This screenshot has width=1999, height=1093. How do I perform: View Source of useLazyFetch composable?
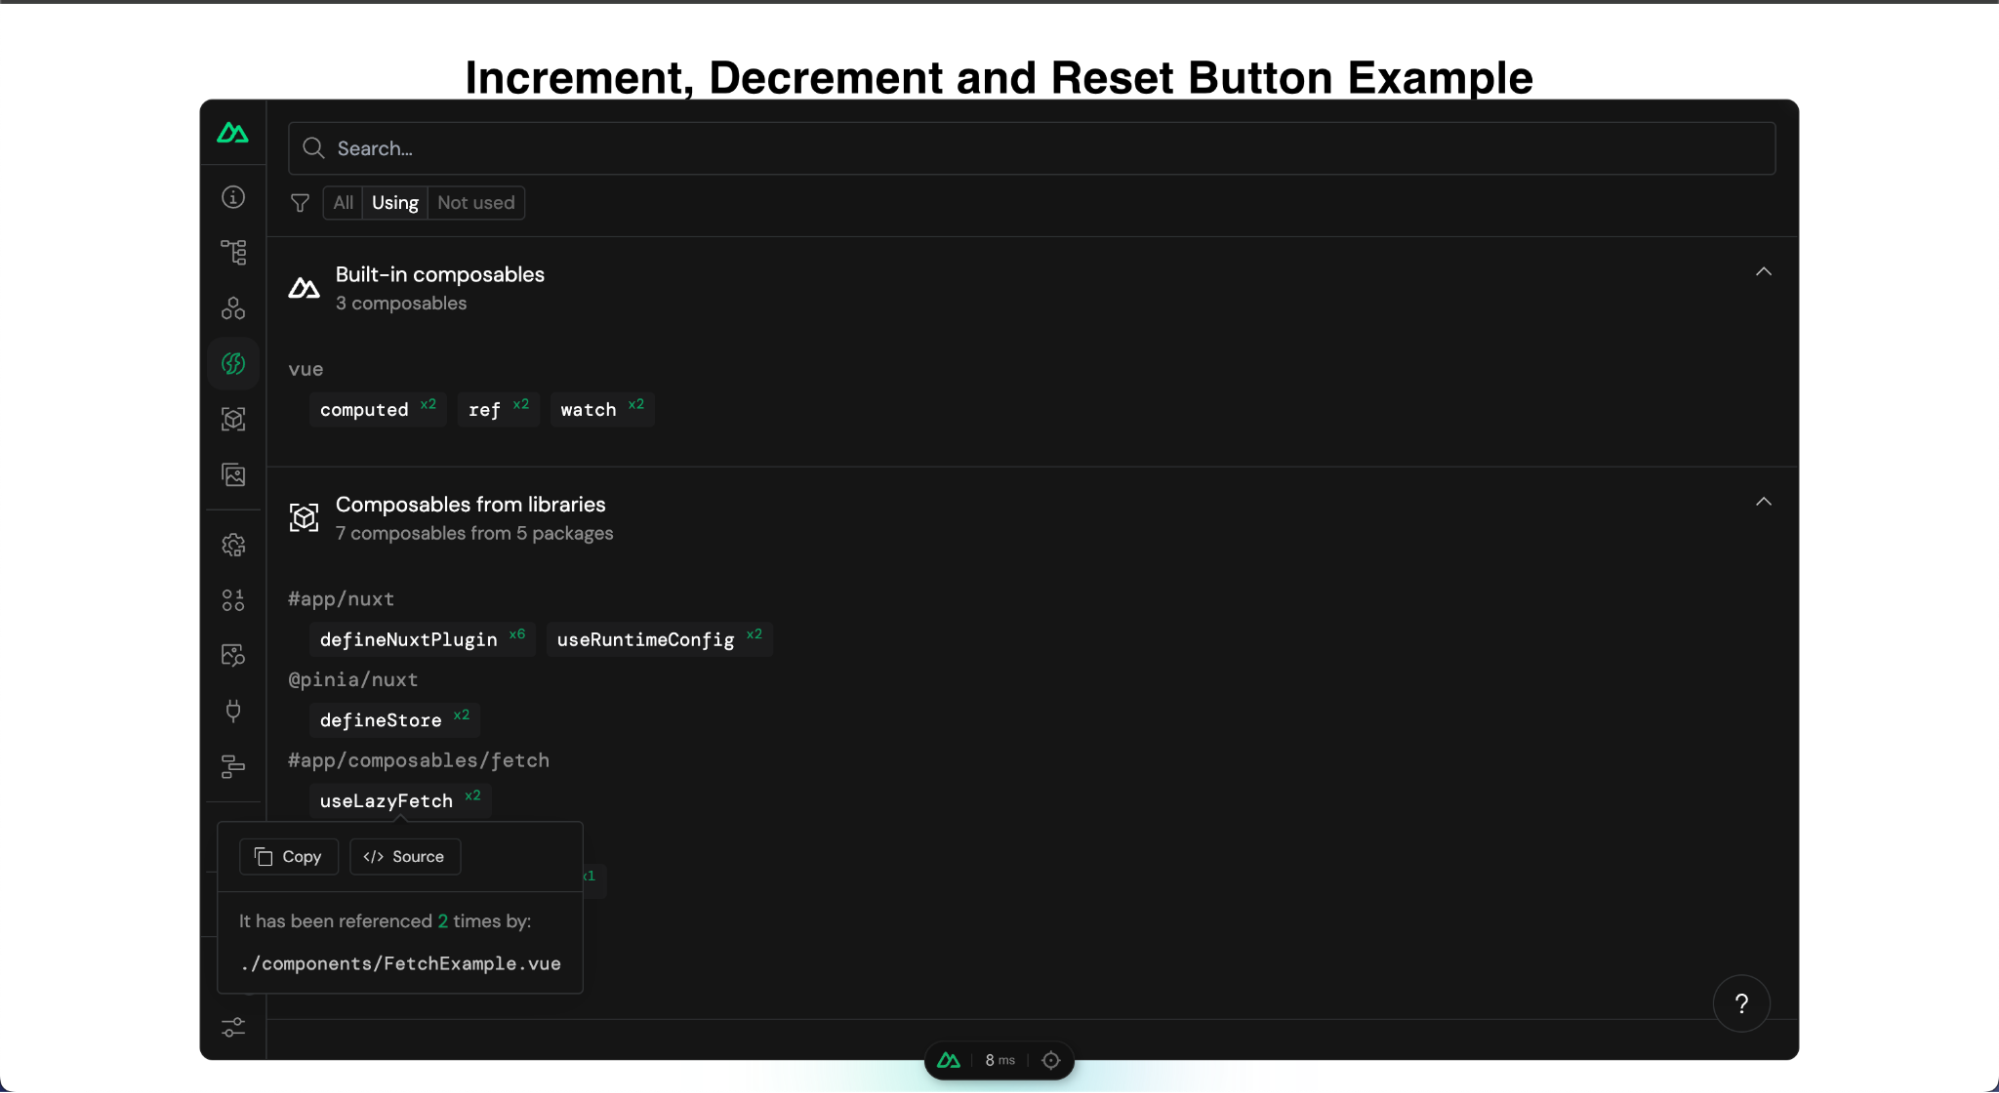tap(404, 856)
